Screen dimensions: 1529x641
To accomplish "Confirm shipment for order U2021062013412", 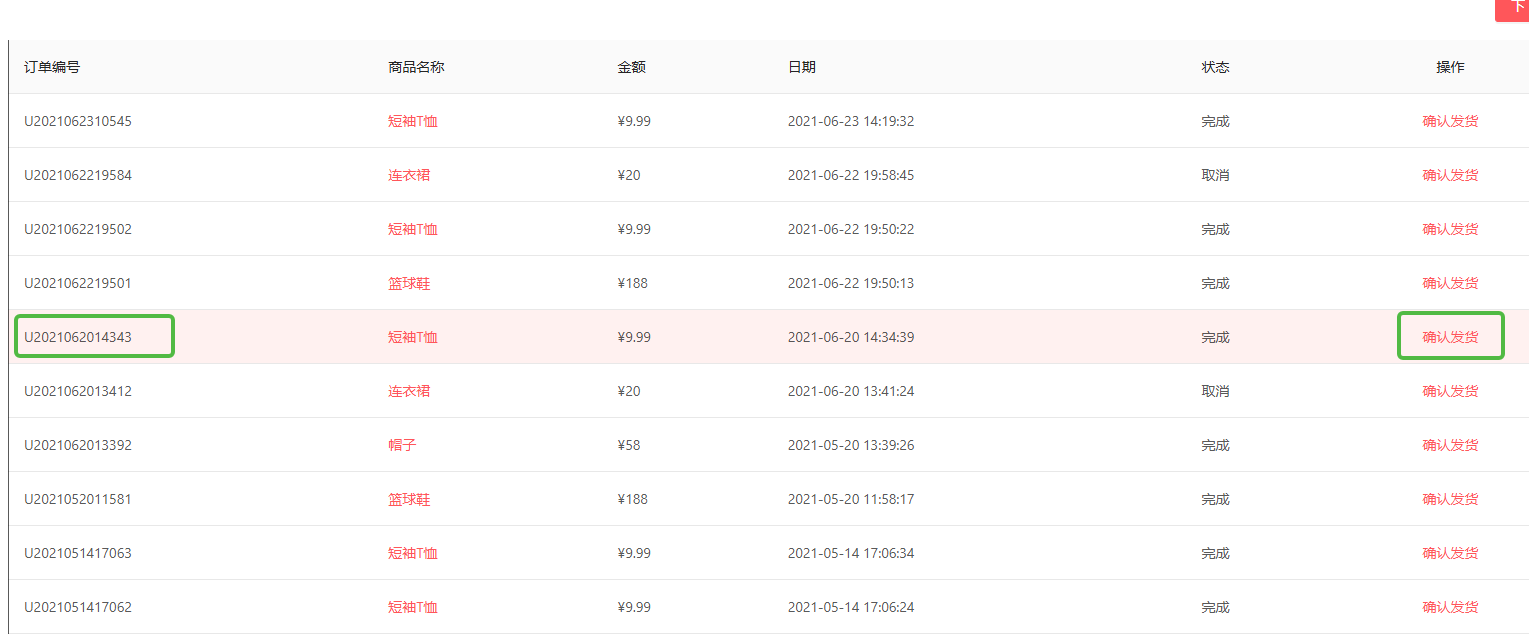I will 1450,391.
